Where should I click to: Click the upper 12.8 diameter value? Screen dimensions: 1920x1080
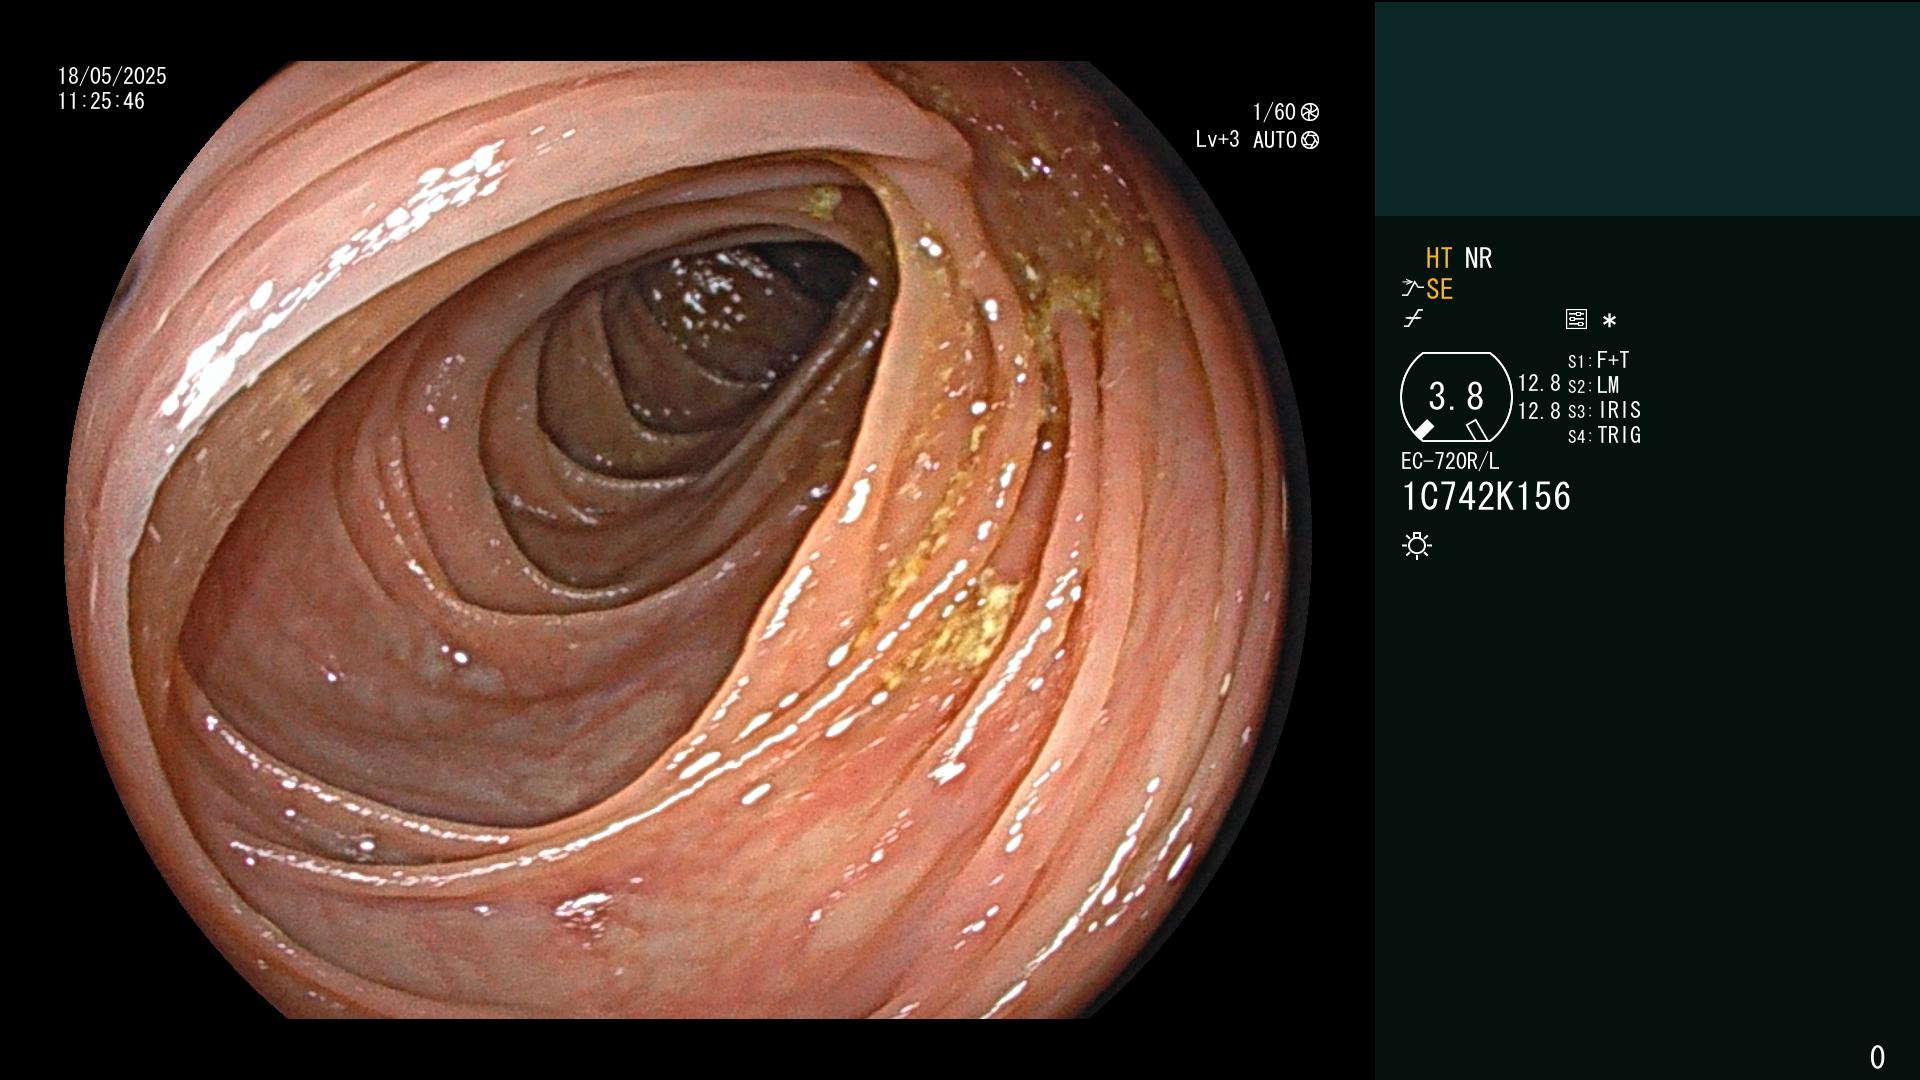(1539, 383)
